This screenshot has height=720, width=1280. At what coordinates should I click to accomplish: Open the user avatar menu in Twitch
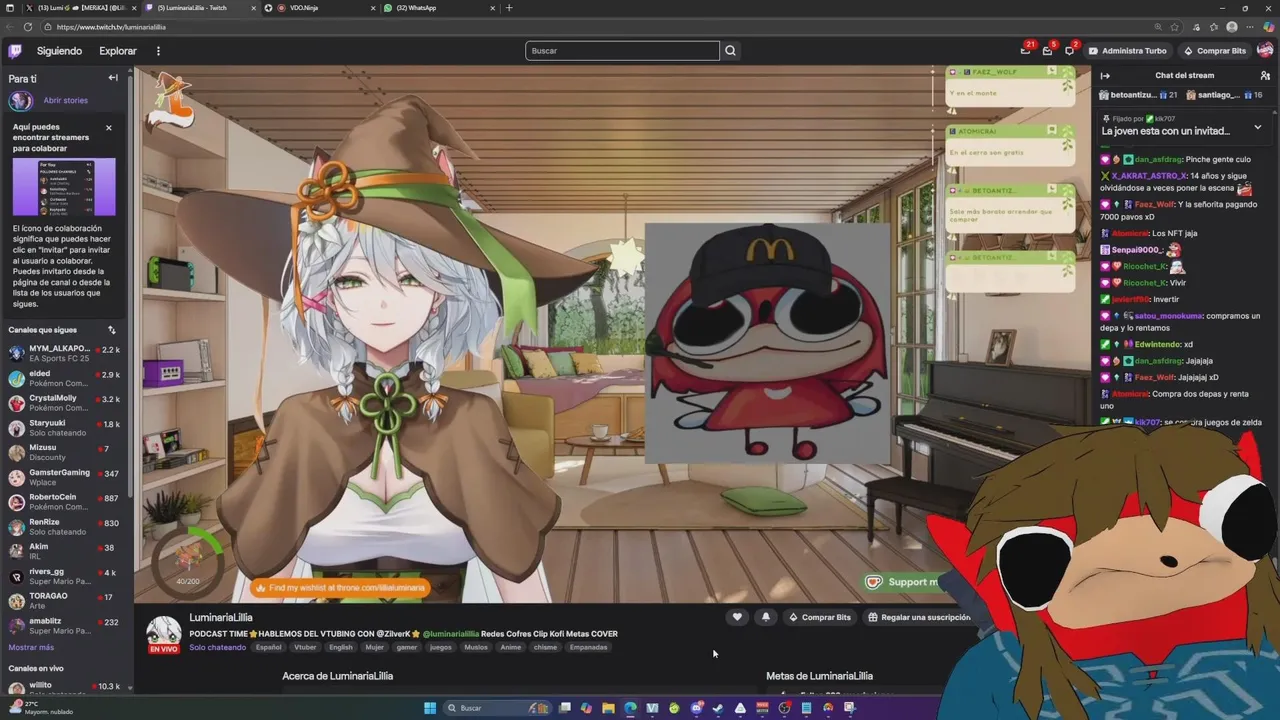pos(1265,51)
